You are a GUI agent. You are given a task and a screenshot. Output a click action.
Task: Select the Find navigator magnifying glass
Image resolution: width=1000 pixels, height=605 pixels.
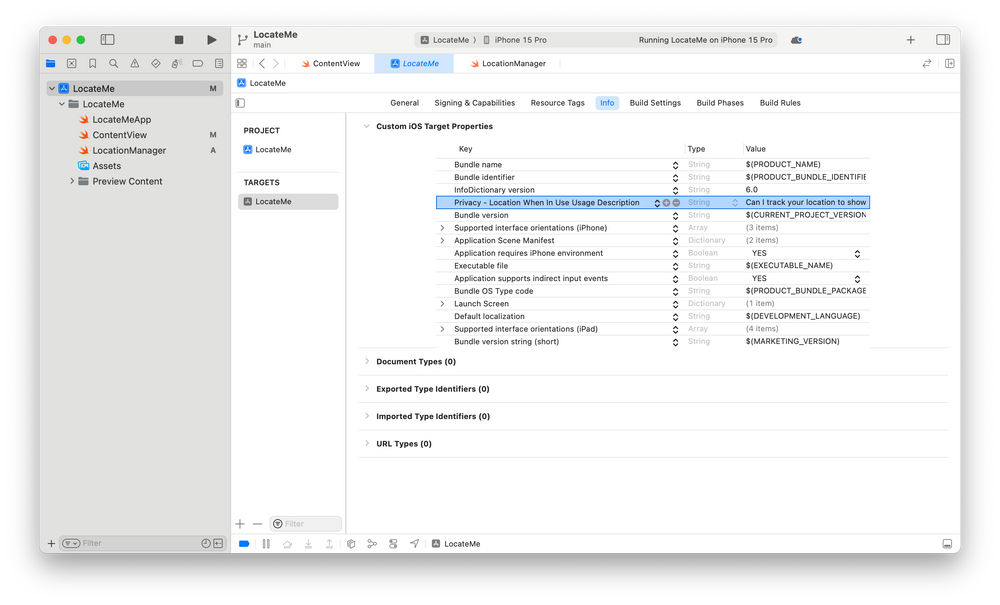114,63
